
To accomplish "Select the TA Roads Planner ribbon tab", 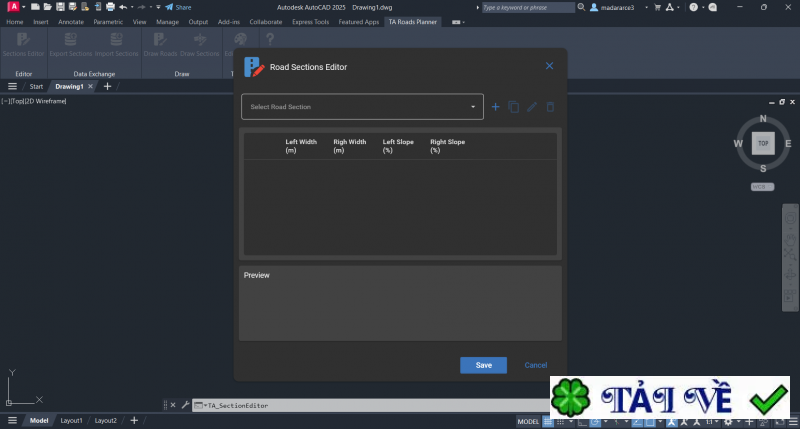I will coord(412,22).
